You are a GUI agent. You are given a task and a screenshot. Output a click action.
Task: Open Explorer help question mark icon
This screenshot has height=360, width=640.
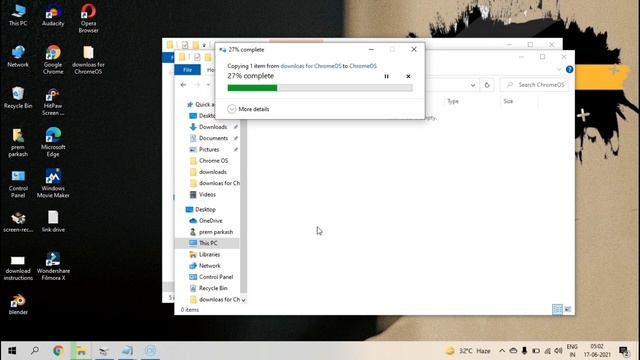click(x=569, y=70)
